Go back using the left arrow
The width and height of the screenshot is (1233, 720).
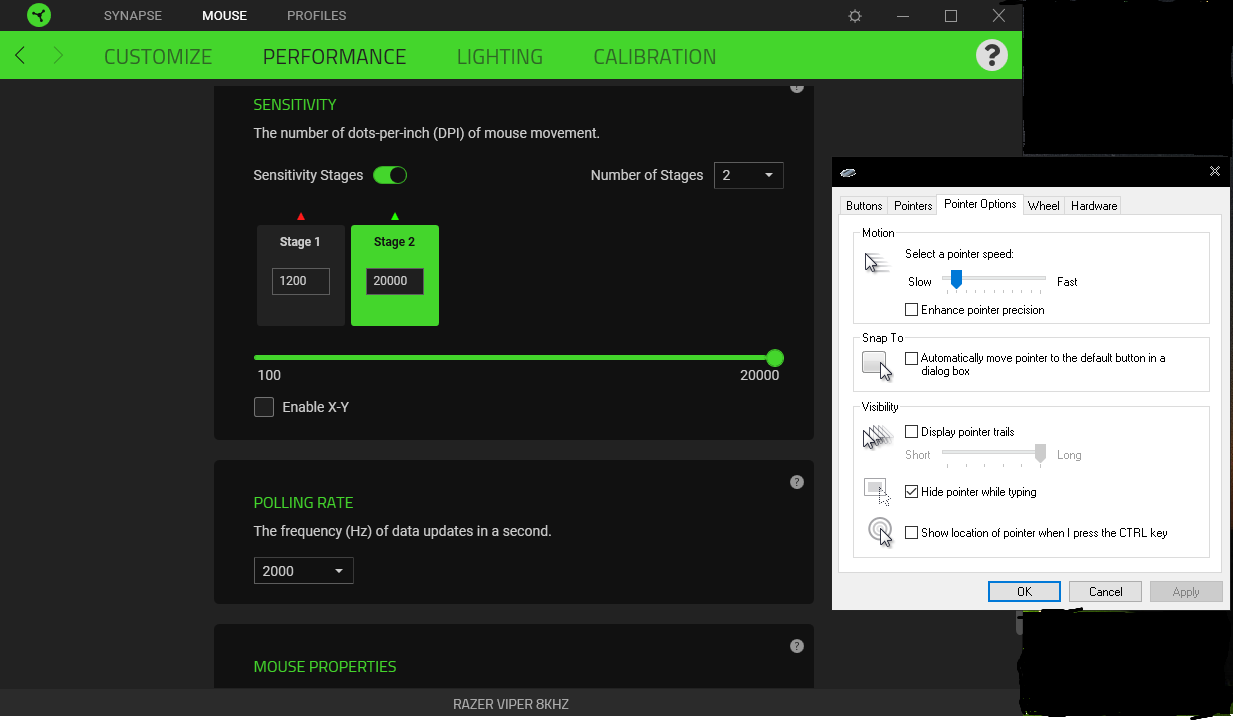pyautogui.click(x=21, y=56)
